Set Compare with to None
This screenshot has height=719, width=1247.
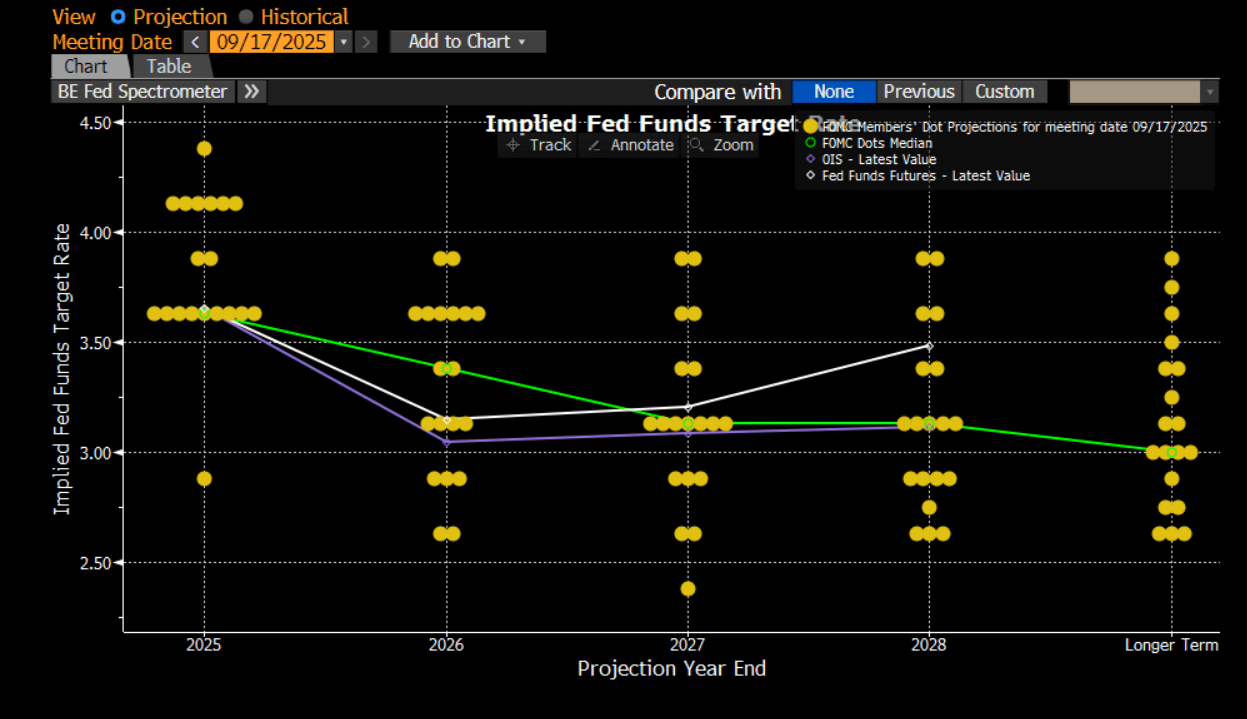[x=833, y=92]
